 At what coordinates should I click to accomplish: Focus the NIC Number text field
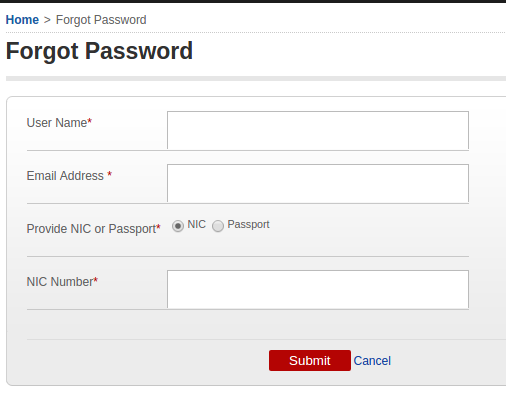click(318, 289)
